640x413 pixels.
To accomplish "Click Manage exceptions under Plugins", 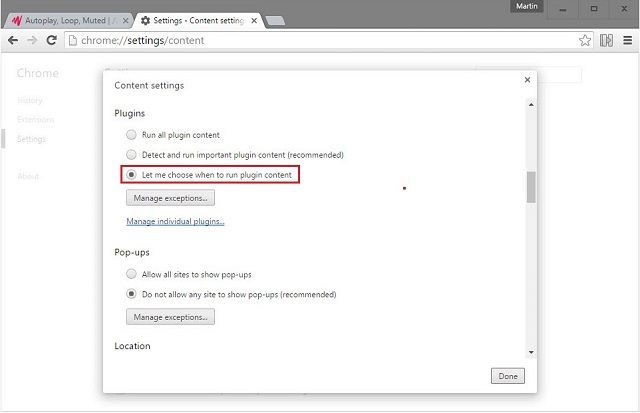I will [x=170, y=198].
